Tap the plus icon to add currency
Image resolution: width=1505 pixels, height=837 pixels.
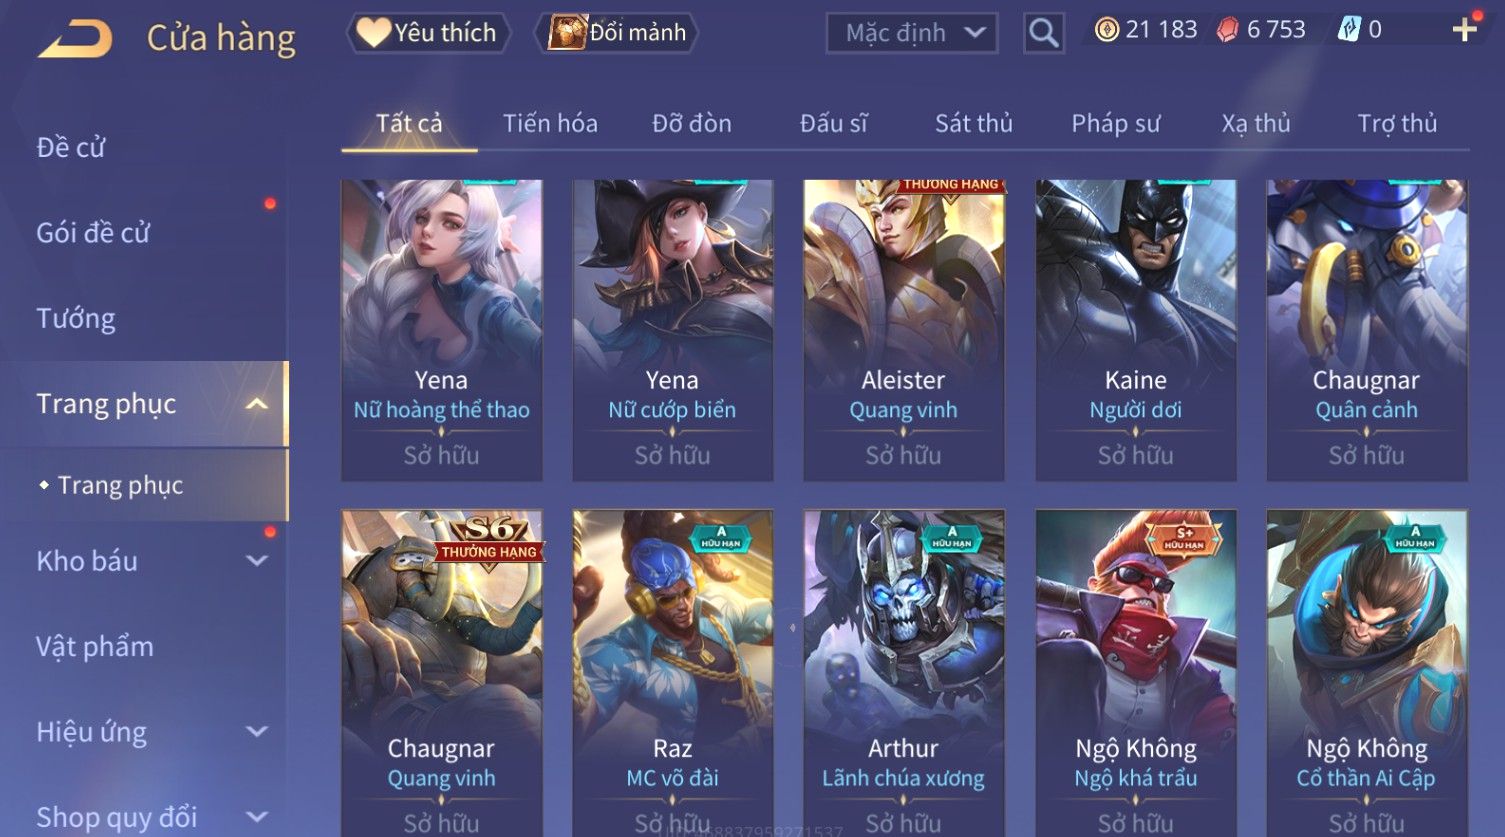coord(1464,30)
